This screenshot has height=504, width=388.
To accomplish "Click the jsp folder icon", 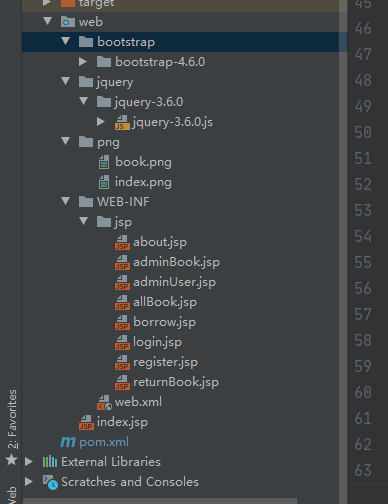I will (x=104, y=222).
